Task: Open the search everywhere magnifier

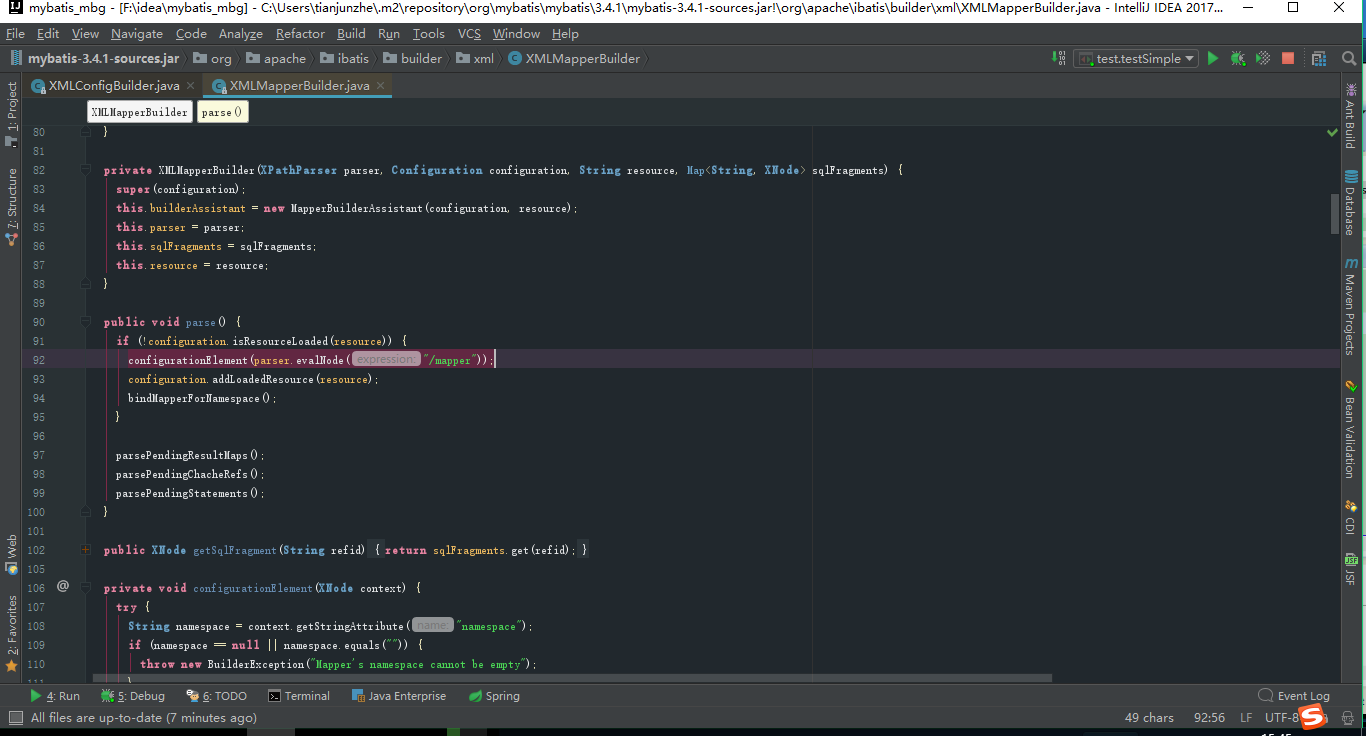Action: (1347, 58)
